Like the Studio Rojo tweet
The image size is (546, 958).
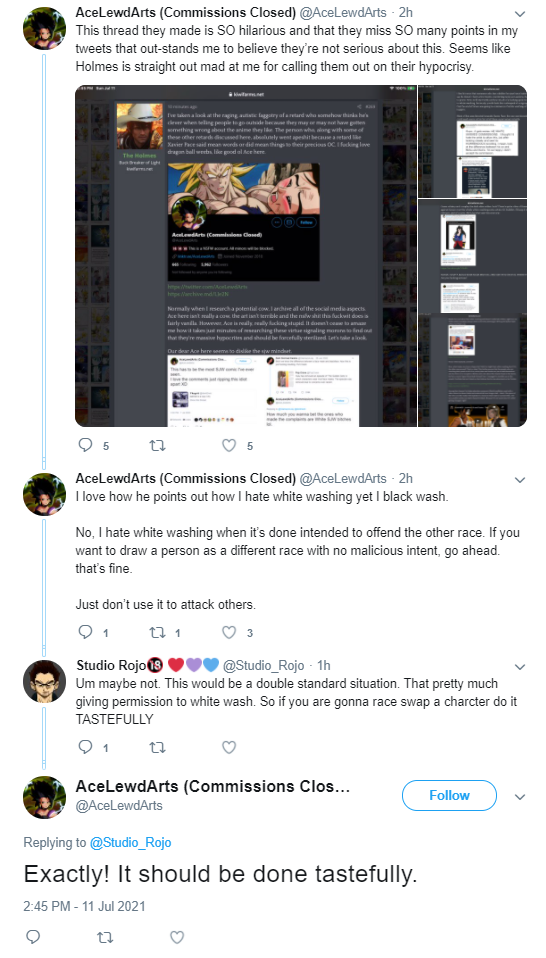229,747
